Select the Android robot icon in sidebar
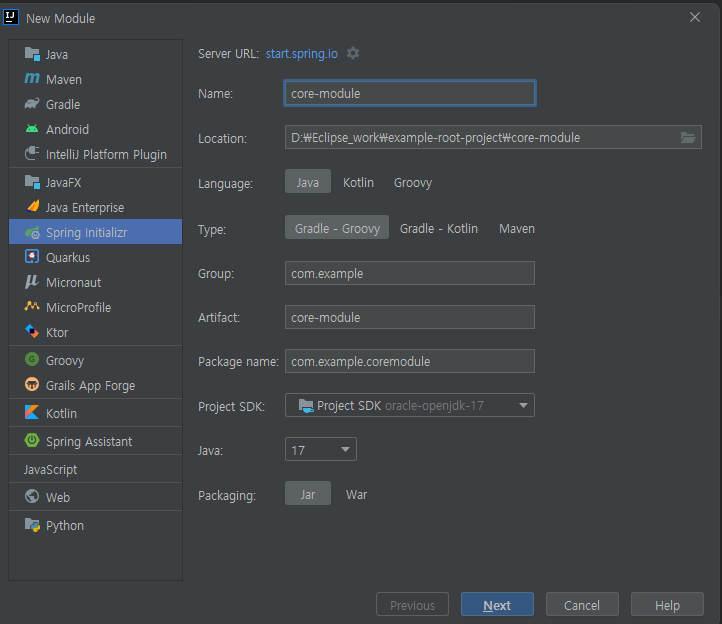The image size is (722, 624). click(x=32, y=129)
